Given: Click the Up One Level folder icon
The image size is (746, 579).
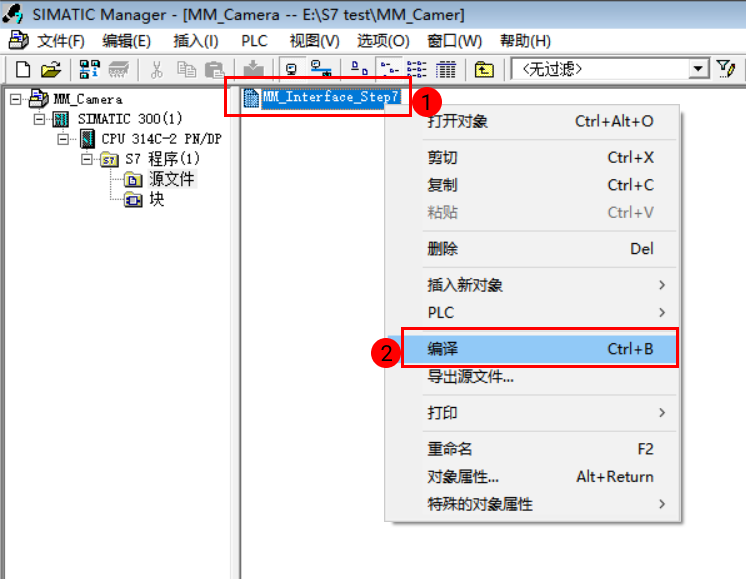Looking at the screenshot, I should click(484, 69).
